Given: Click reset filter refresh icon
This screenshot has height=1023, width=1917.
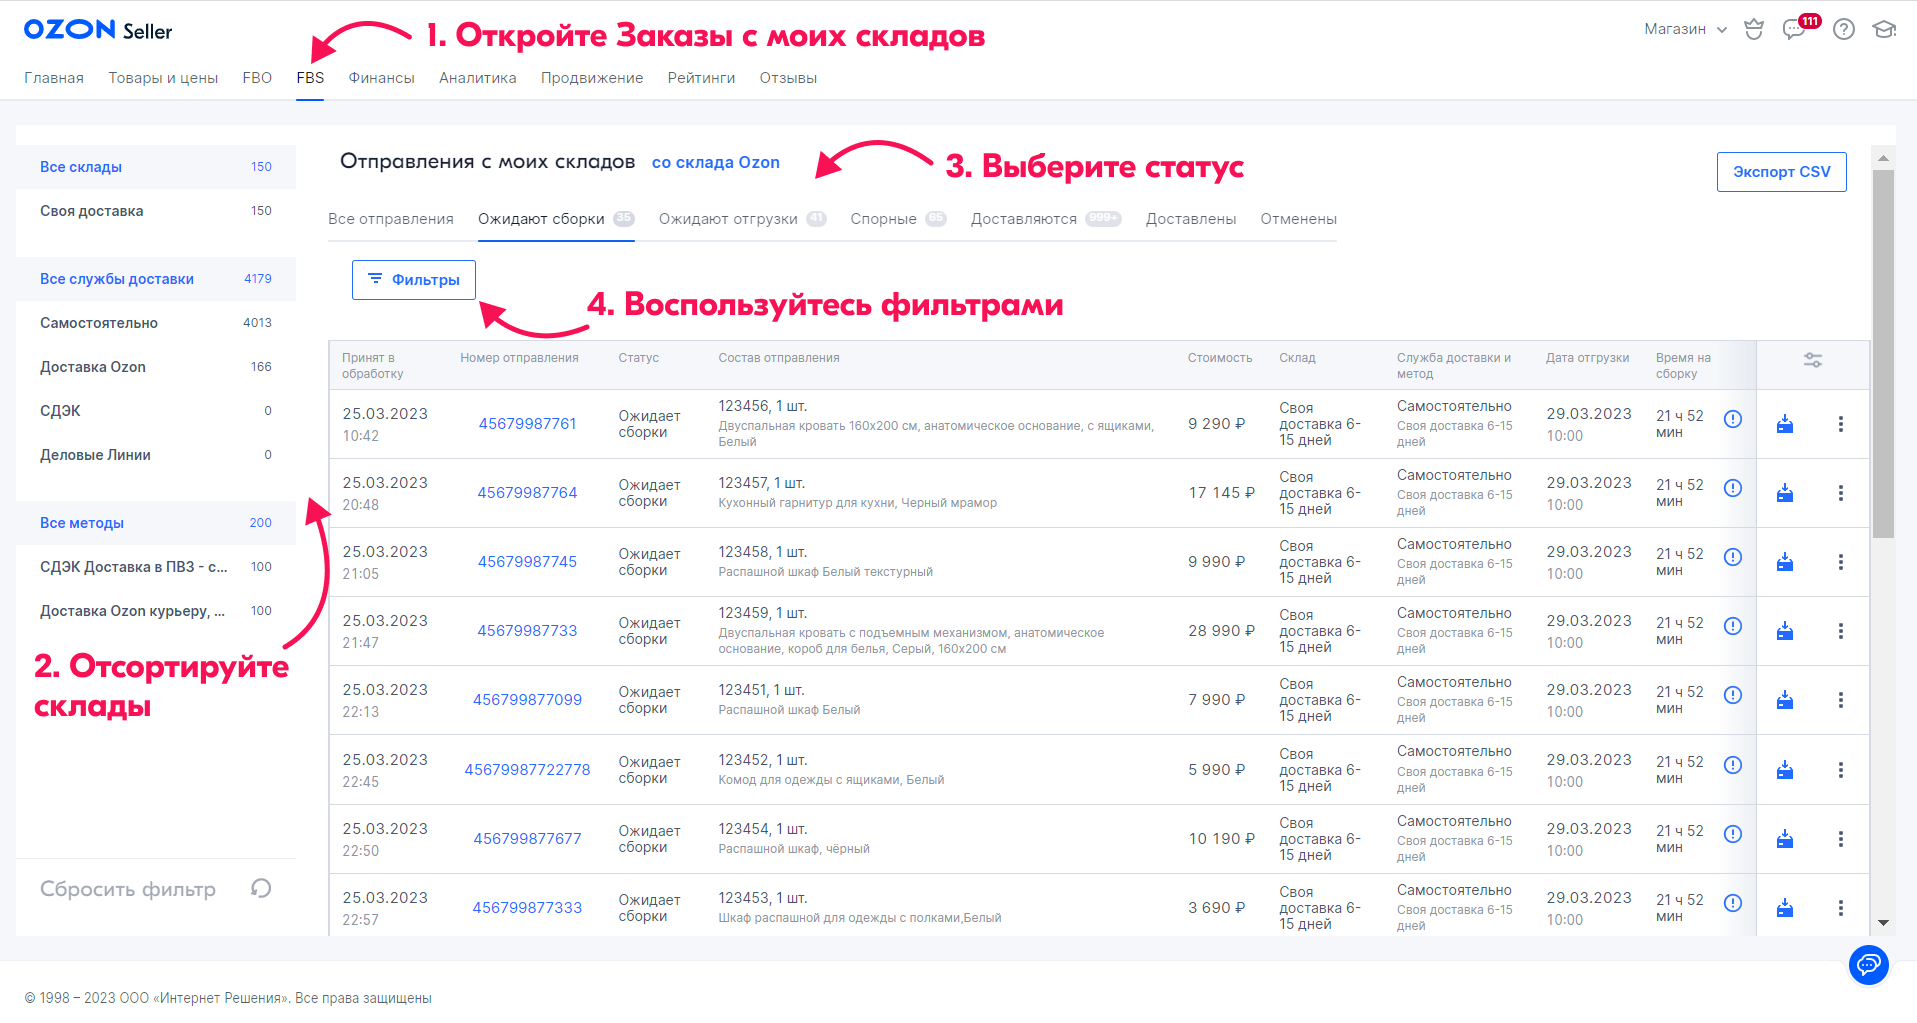Looking at the screenshot, I should click(261, 888).
